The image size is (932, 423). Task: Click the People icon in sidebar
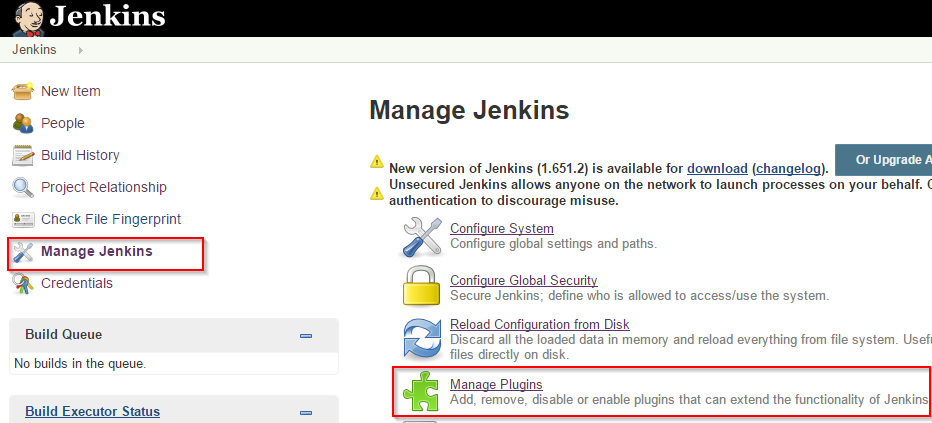point(23,124)
